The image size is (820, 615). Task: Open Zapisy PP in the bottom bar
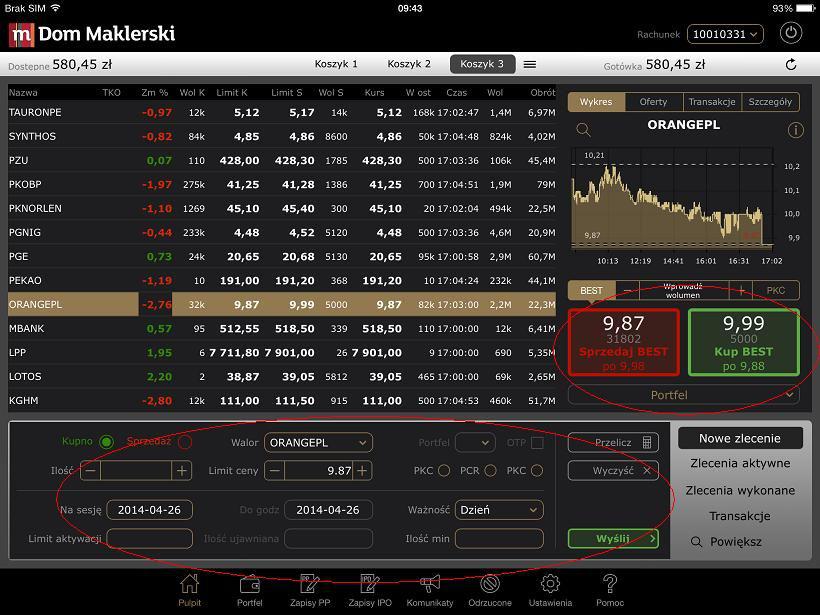(310, 590)
